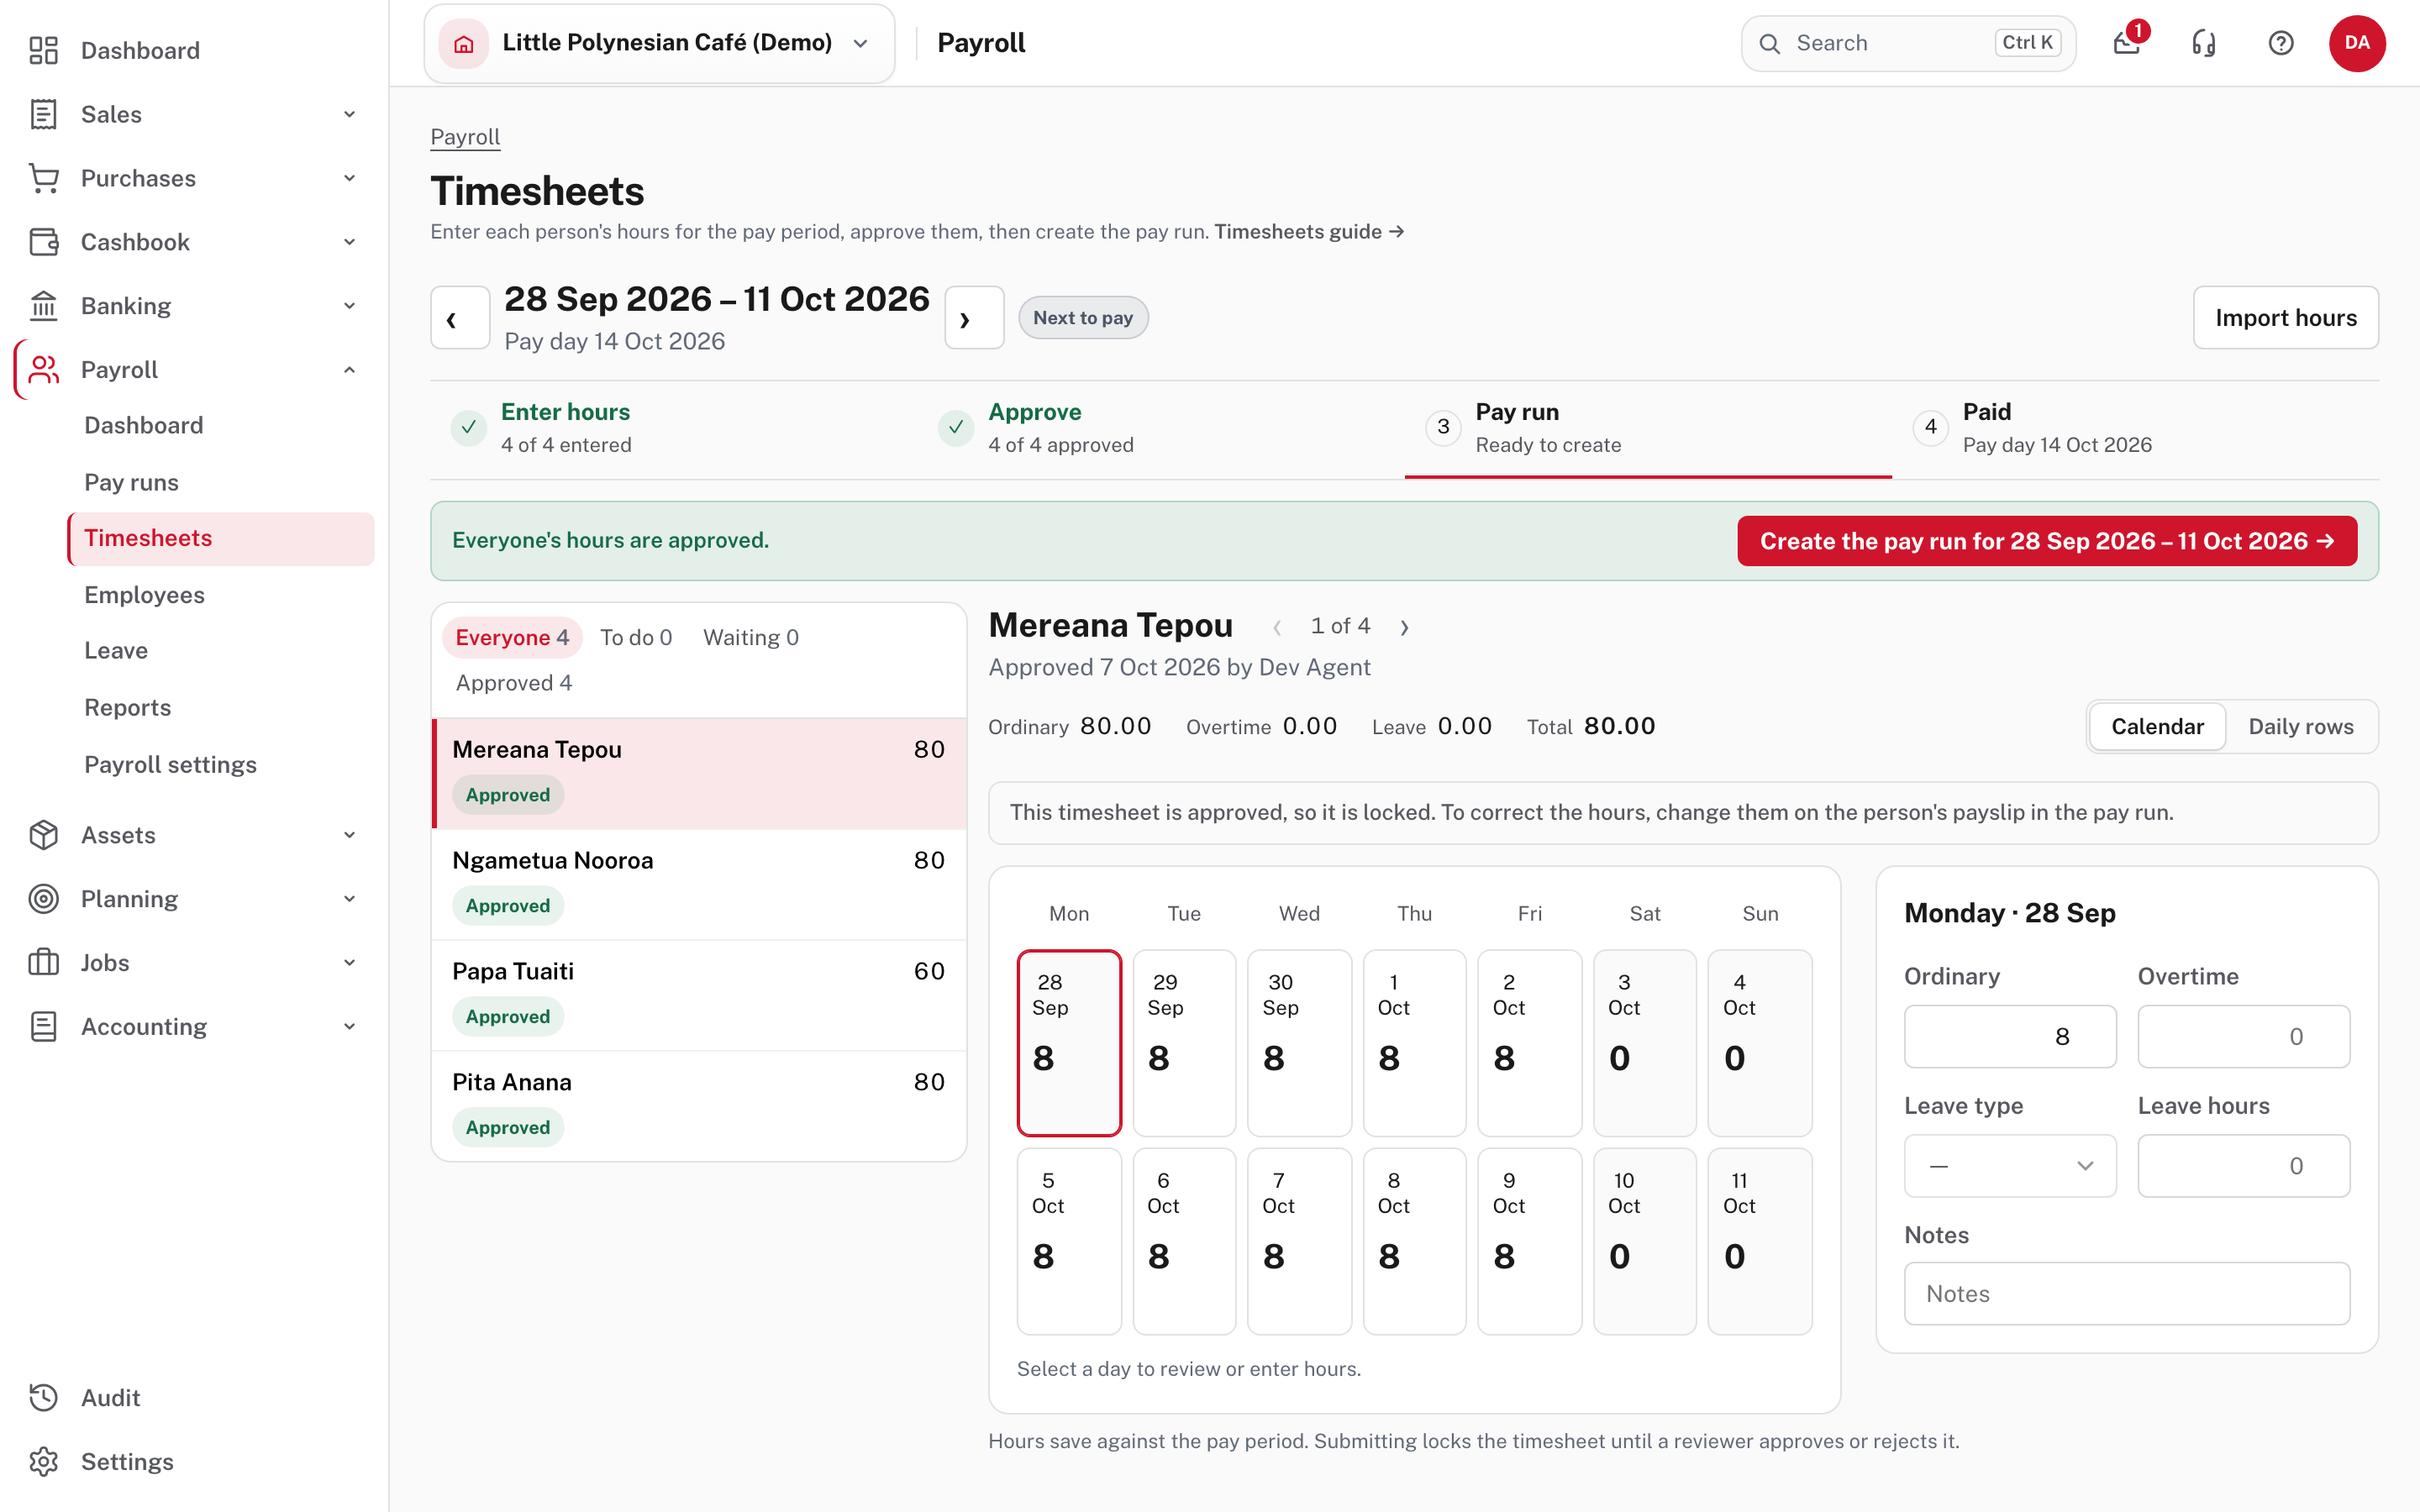
Task: Go to previous pay period arrow
Action: click(x=460, y=318)
